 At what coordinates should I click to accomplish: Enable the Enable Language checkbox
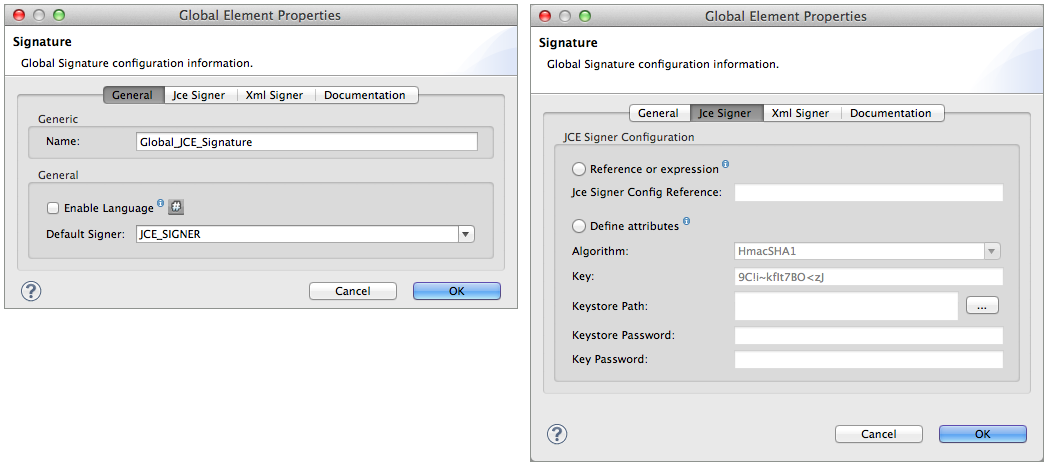[53, 208]
